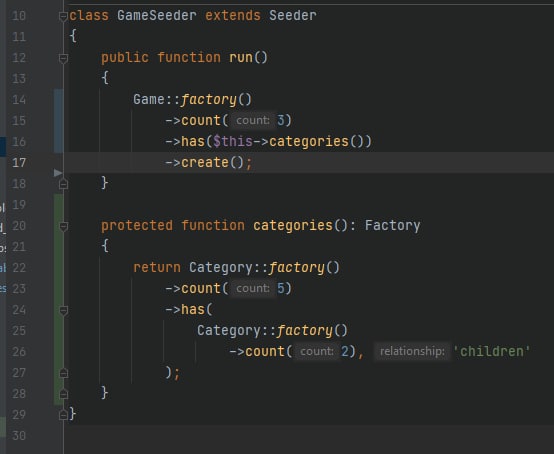This screenshot has height=454, width=554.
Task: Click the 'relationship:' parameter hint
Action: 412,352
